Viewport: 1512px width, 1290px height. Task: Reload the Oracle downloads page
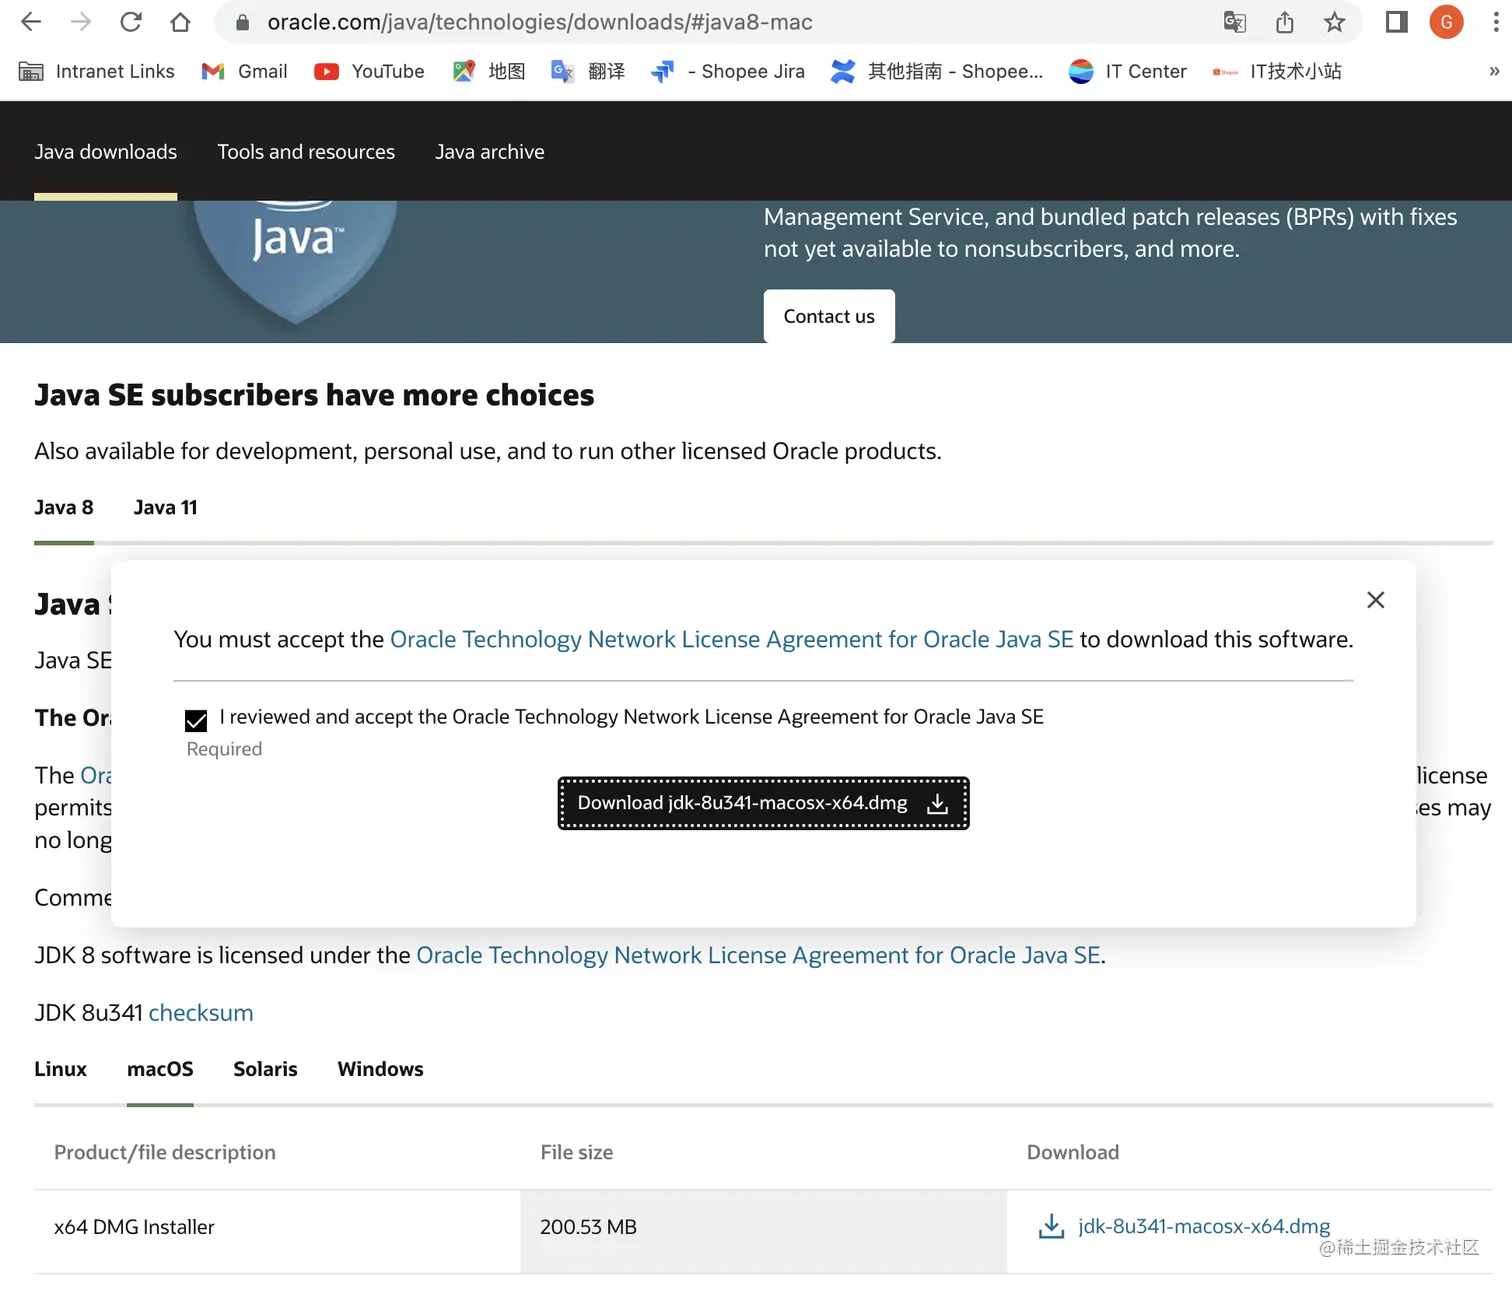point(131,22)
